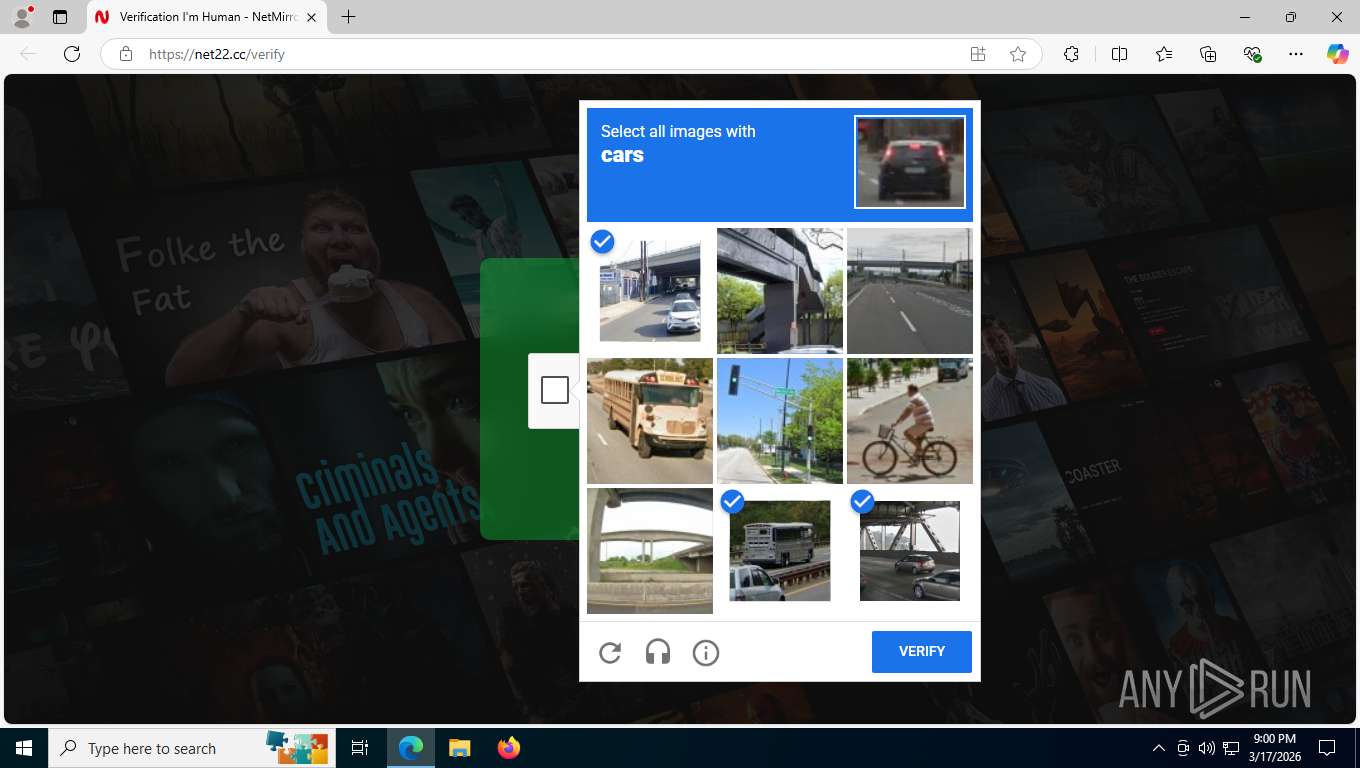Open the captcha help info icon

coord(706,653)
